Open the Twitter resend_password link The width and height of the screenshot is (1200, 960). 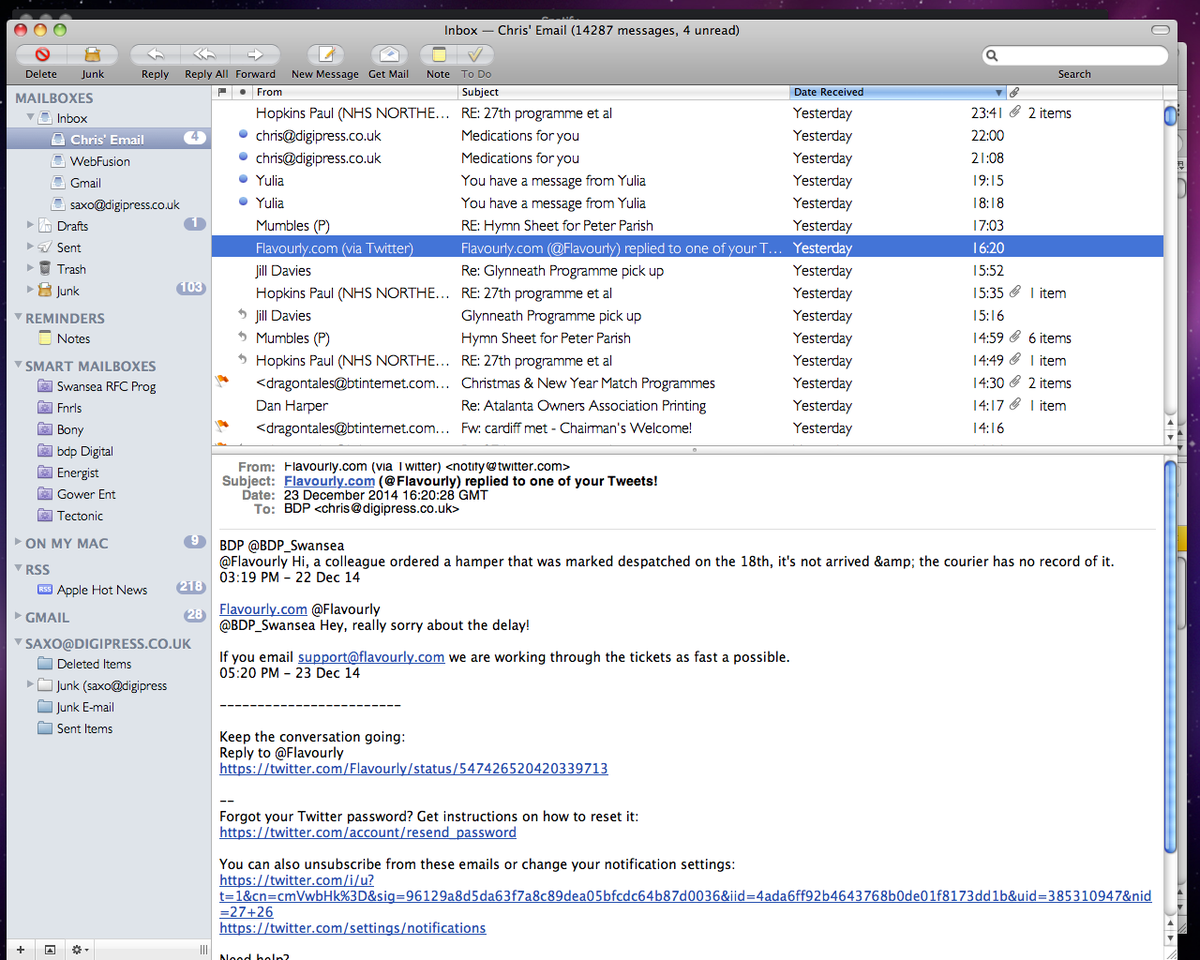point(368,833)
